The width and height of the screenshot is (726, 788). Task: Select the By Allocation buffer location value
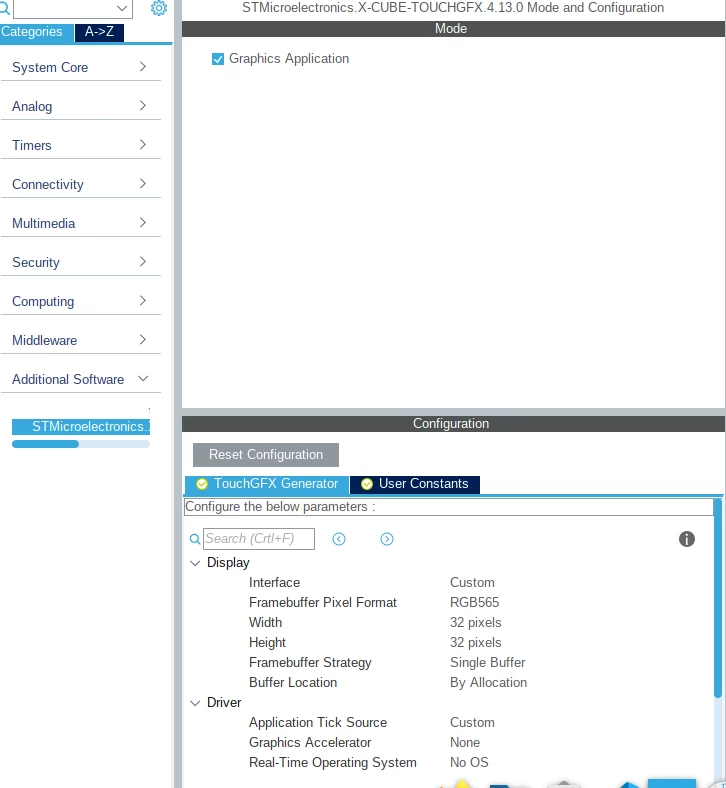(x=488, y=682)
